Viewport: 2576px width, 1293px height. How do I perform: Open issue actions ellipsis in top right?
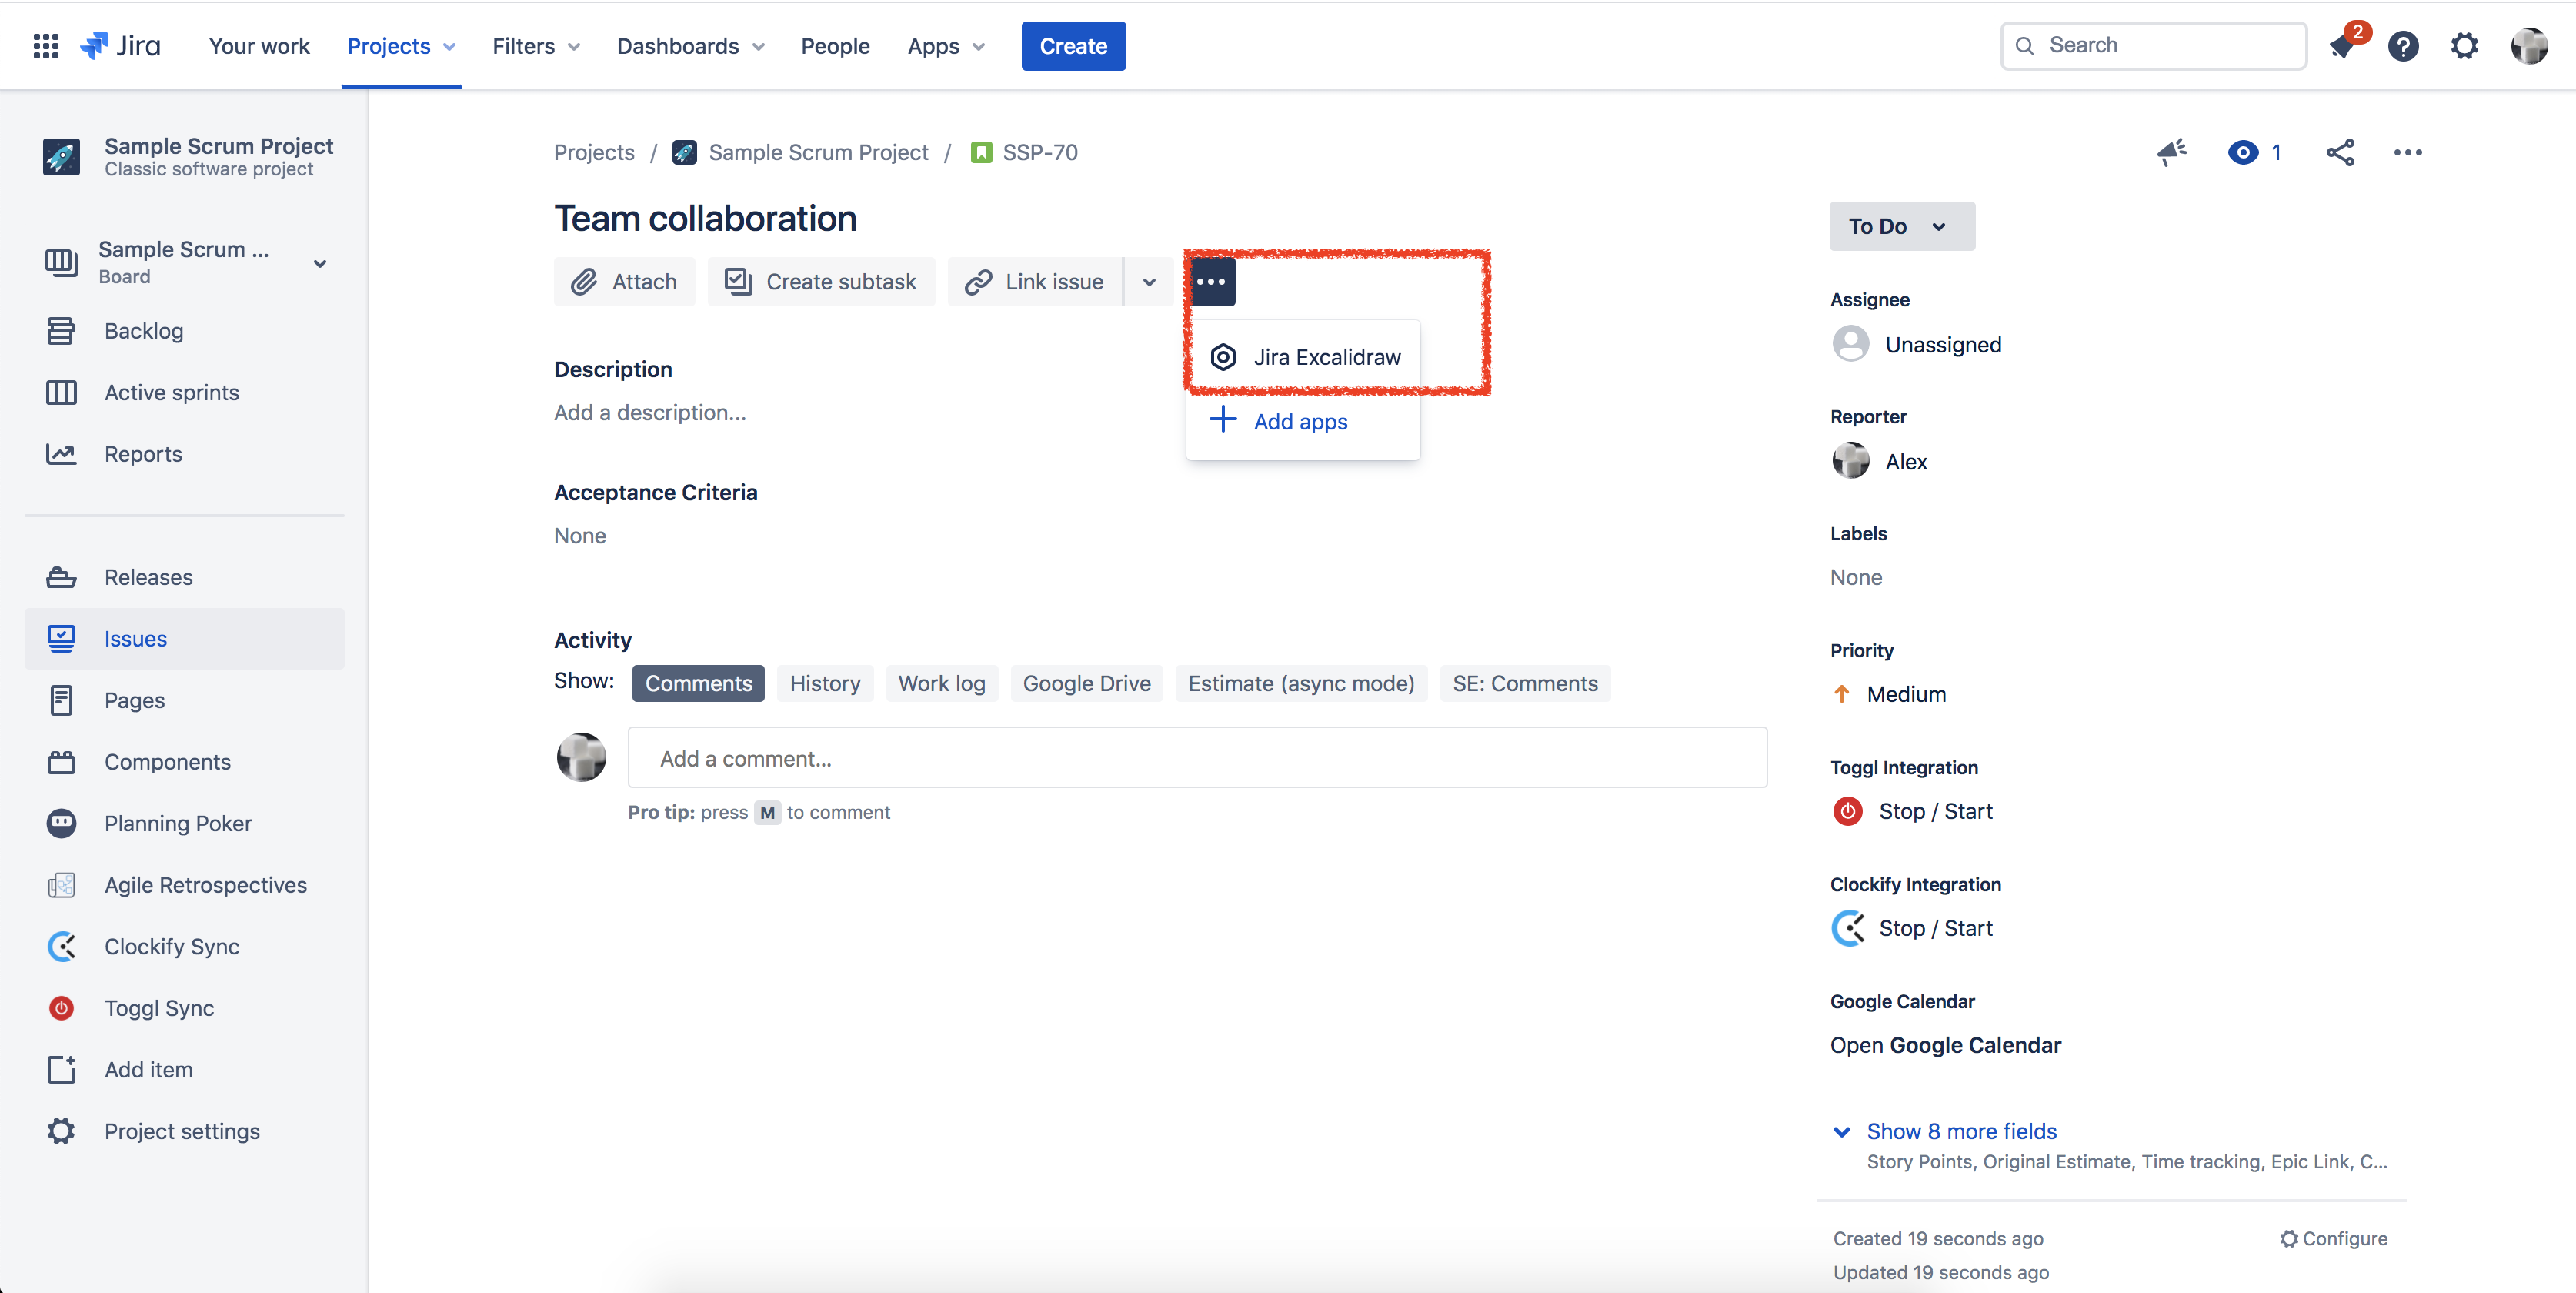[x=2407, y=152]
